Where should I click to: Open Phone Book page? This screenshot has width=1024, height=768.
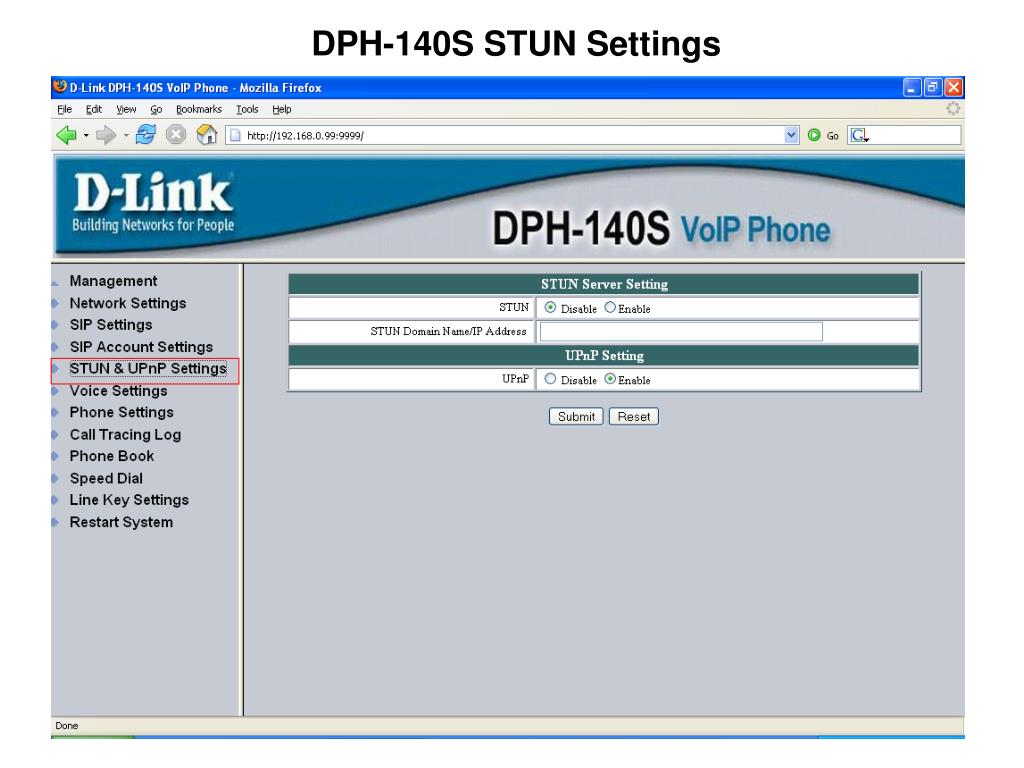point(112,456)
